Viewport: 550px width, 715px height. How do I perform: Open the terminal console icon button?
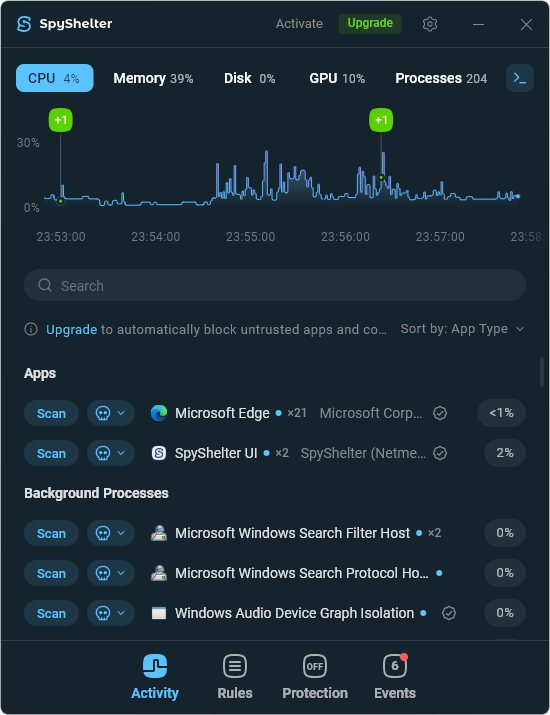pos(520,78)
